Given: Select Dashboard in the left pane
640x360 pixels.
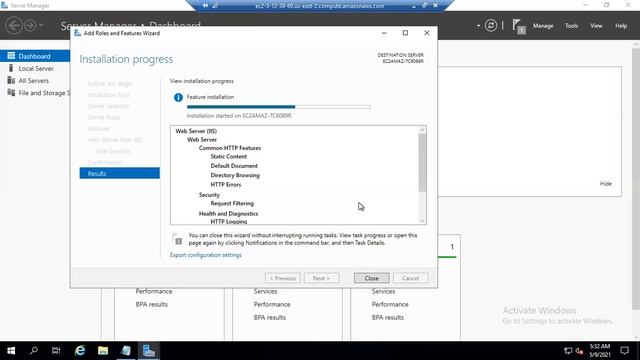Looking at the screenshot, I should (35, 56).
